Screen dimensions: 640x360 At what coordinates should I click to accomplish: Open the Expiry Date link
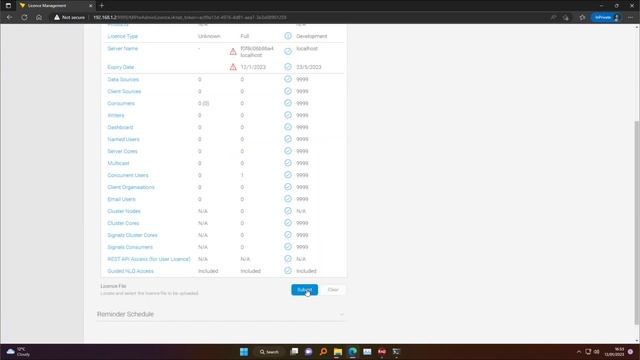point(120,67)
